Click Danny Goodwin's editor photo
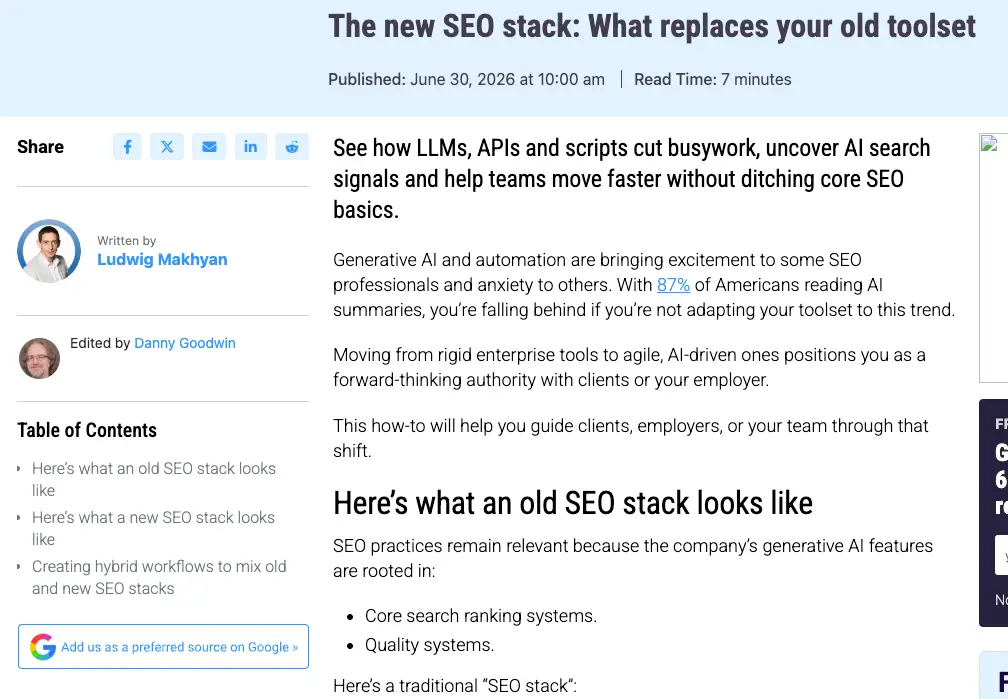1008x699 pixels. click(x=39, y=358)
